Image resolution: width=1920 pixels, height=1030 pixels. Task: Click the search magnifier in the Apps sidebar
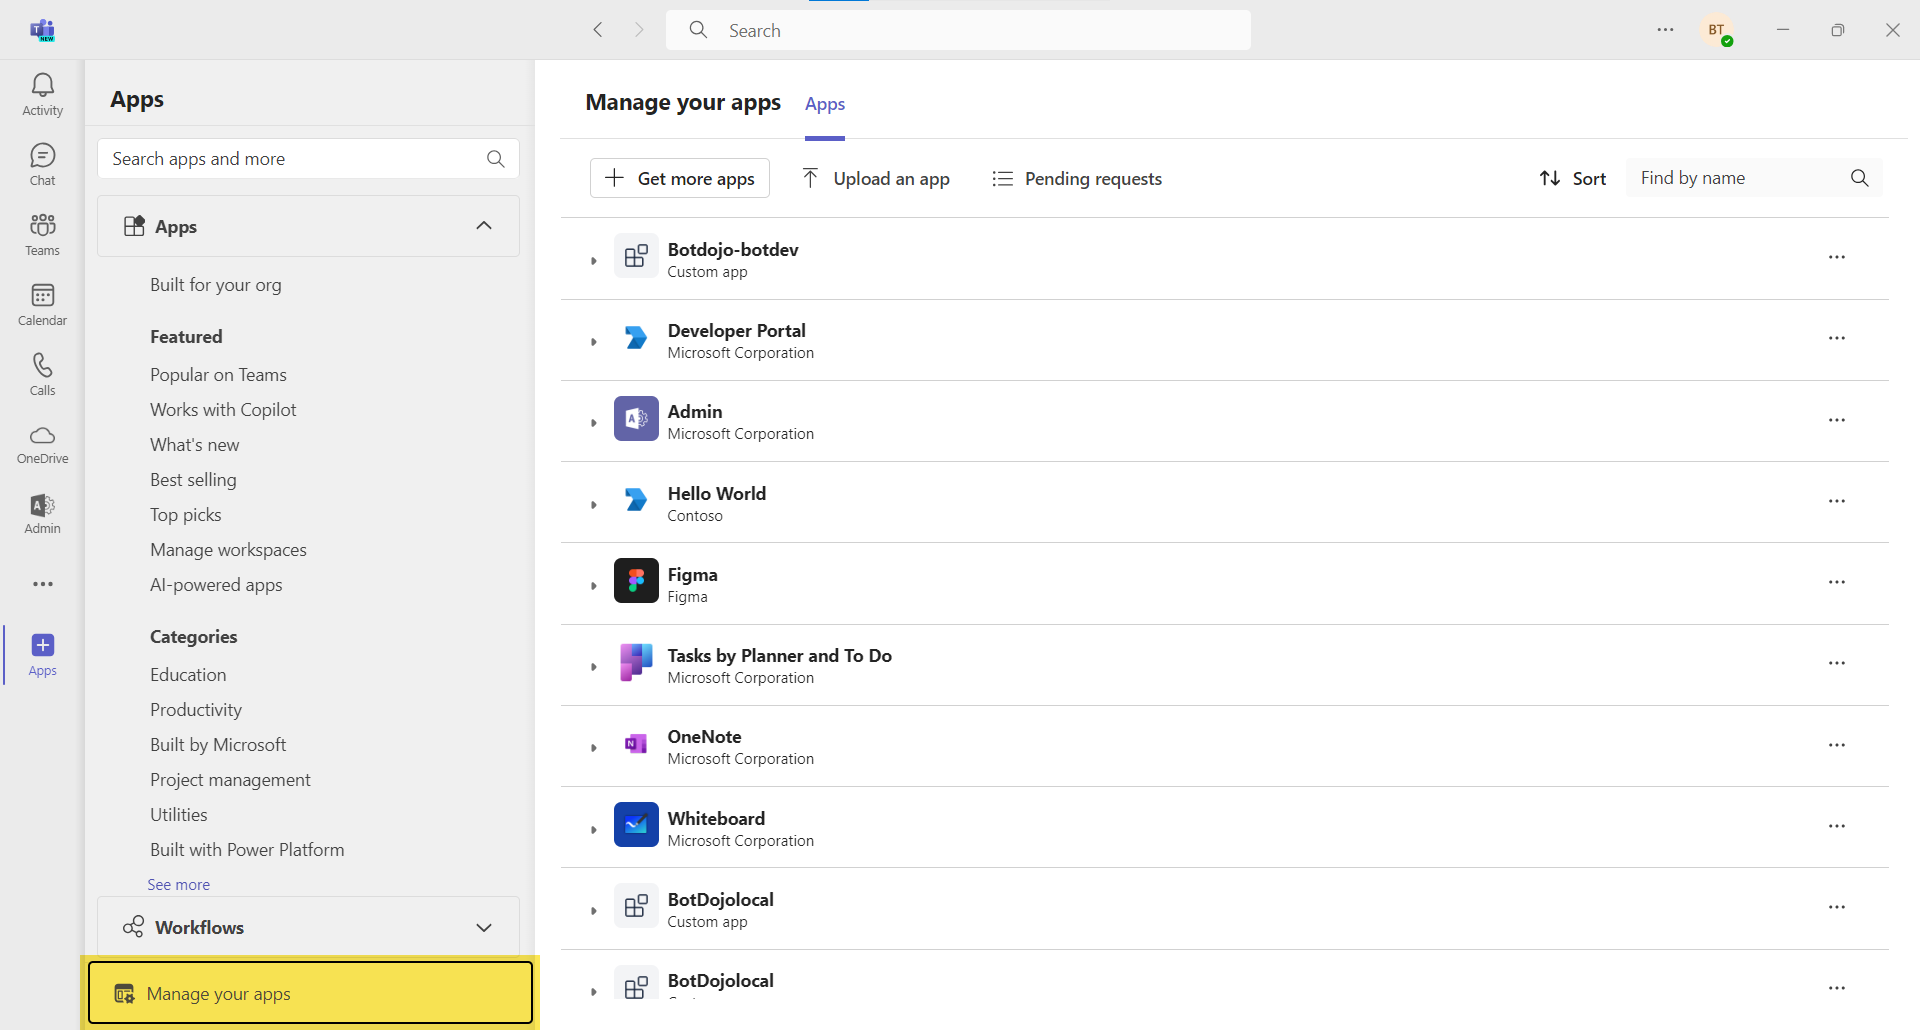(495, 159)
